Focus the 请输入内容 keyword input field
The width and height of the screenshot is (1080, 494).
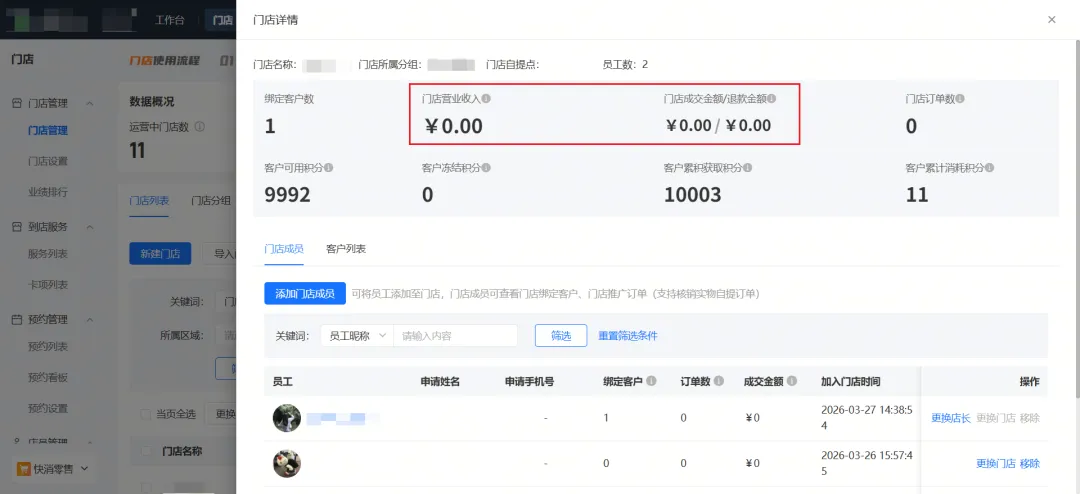[x=456, y=336]
